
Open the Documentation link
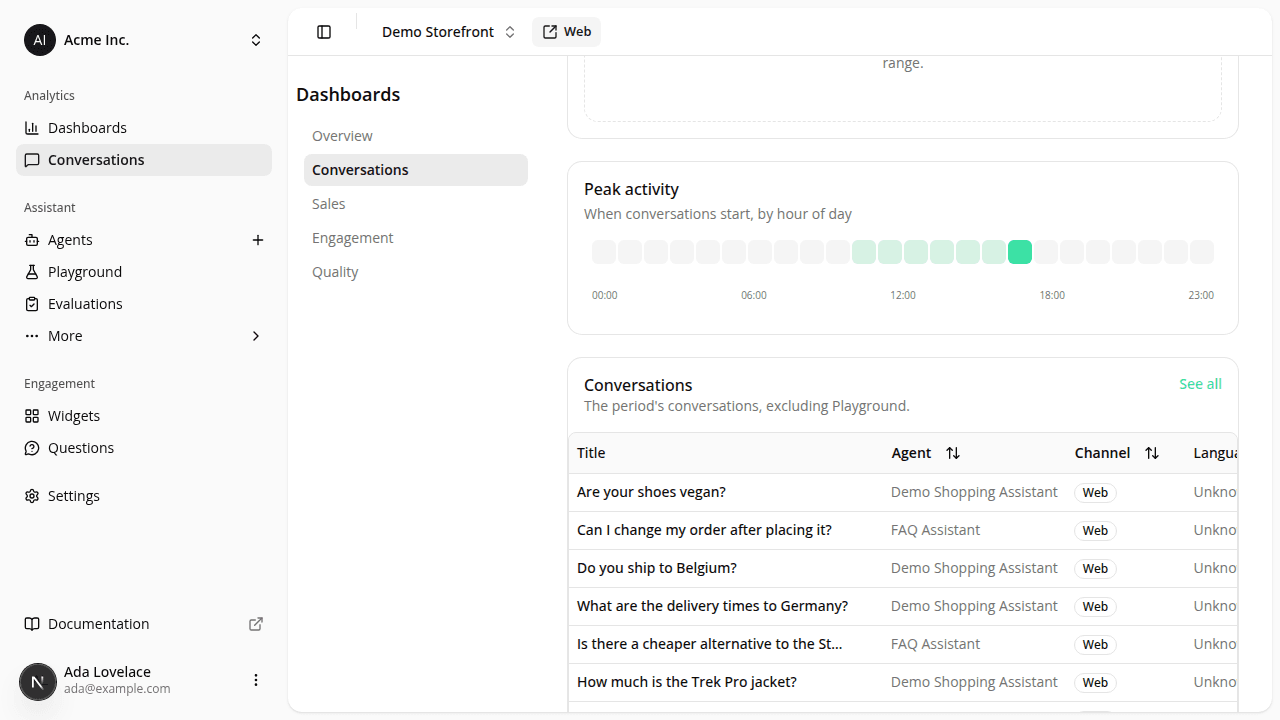[144, 624]
